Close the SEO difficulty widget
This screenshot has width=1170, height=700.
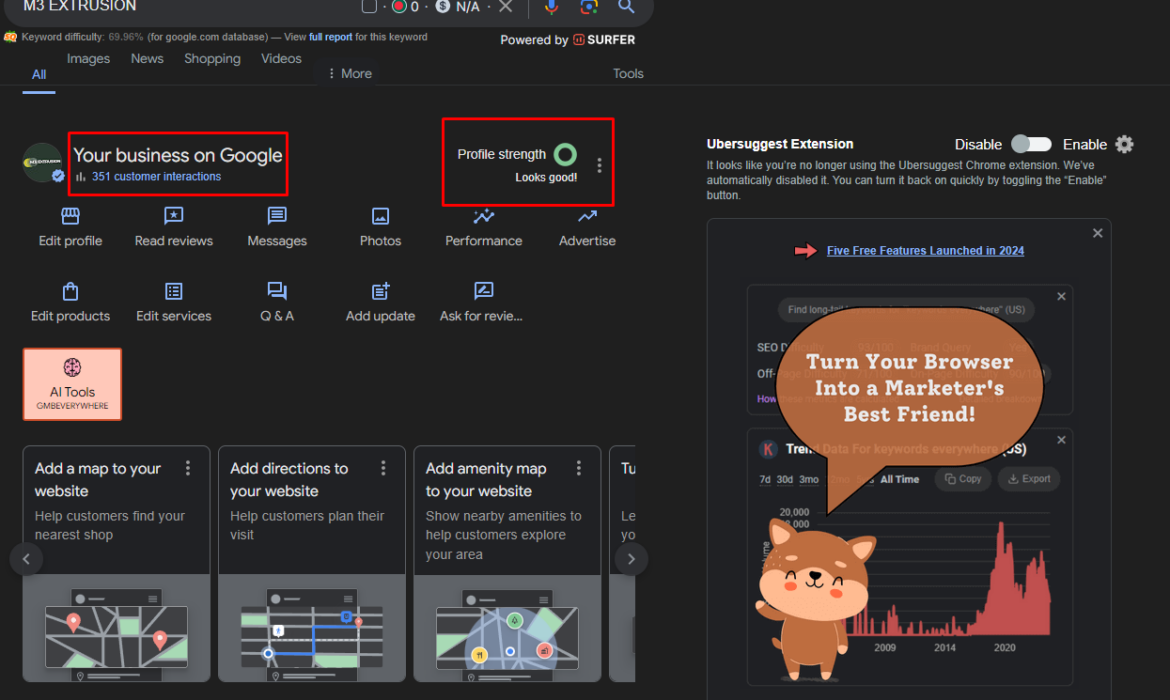(x=1061, y=296)
